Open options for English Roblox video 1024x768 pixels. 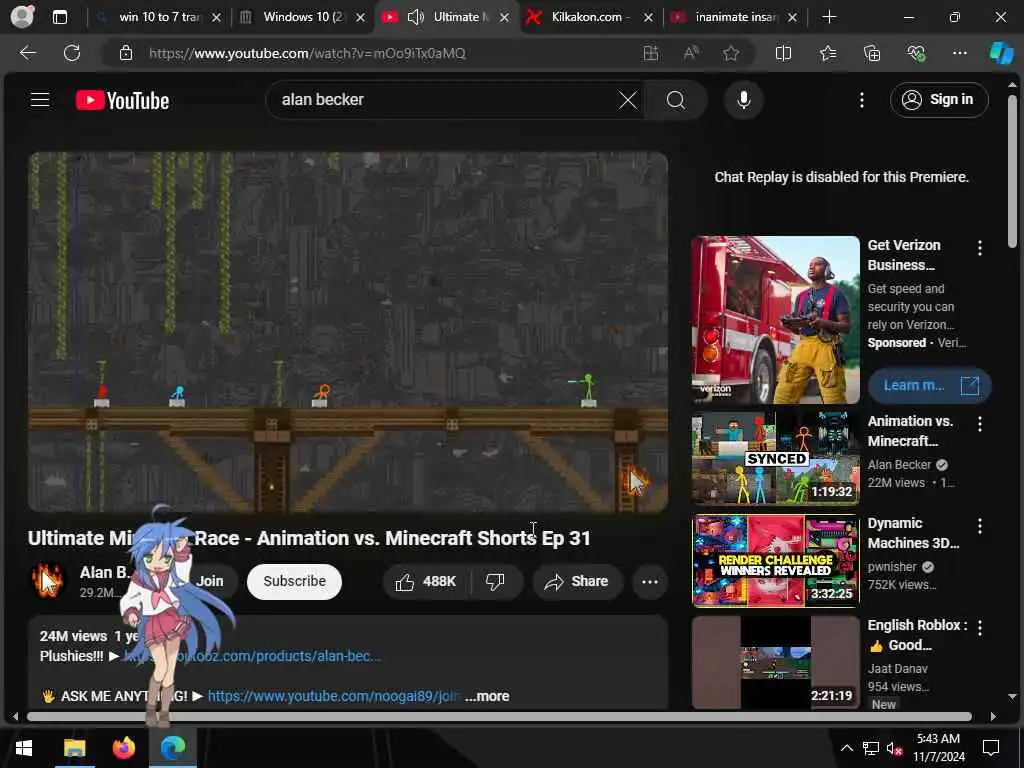click(x=980, y=628)
